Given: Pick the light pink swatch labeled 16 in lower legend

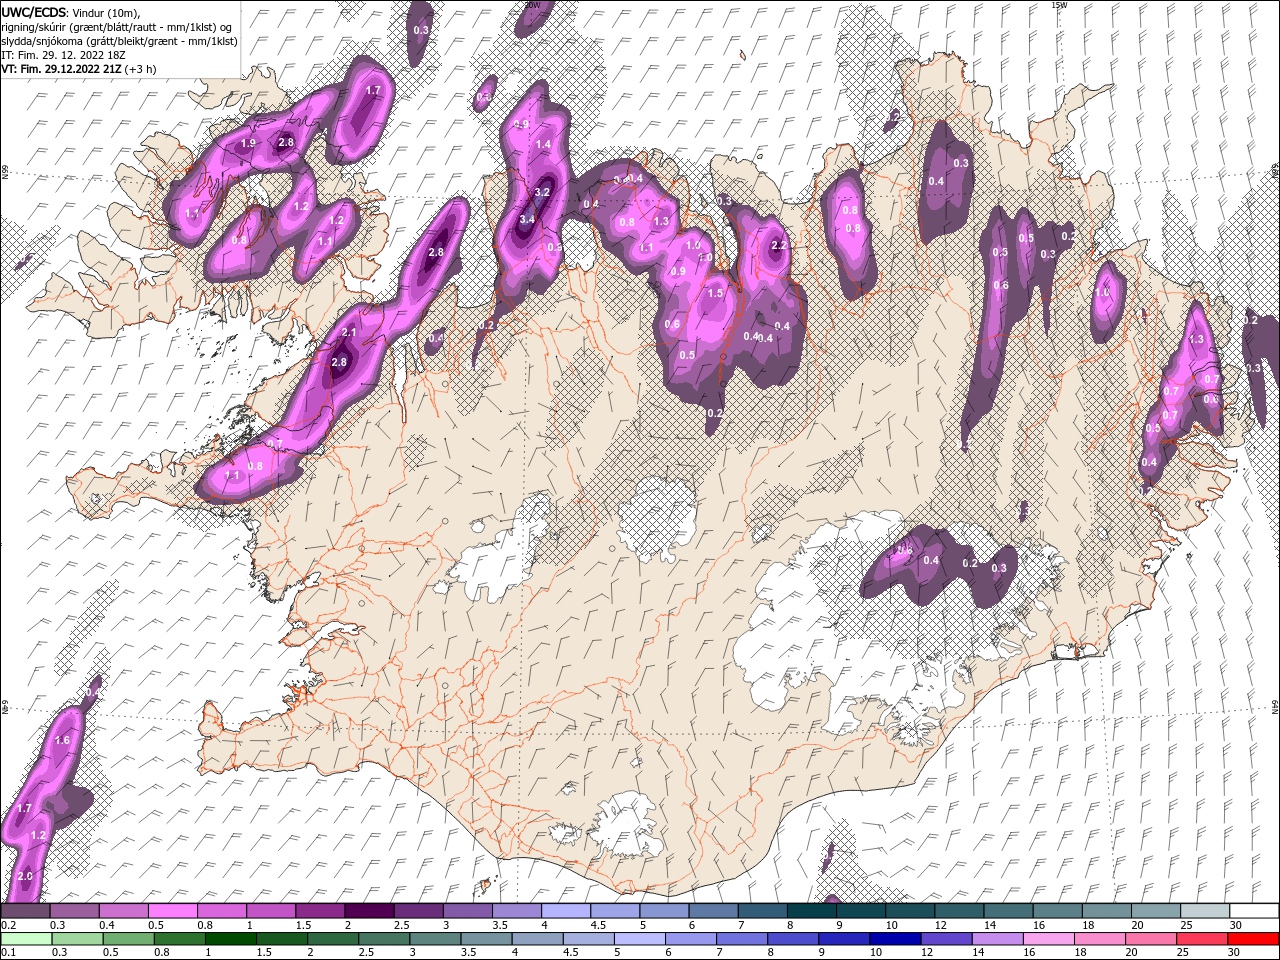Looking at the screenshot, I should [1048, 939].
